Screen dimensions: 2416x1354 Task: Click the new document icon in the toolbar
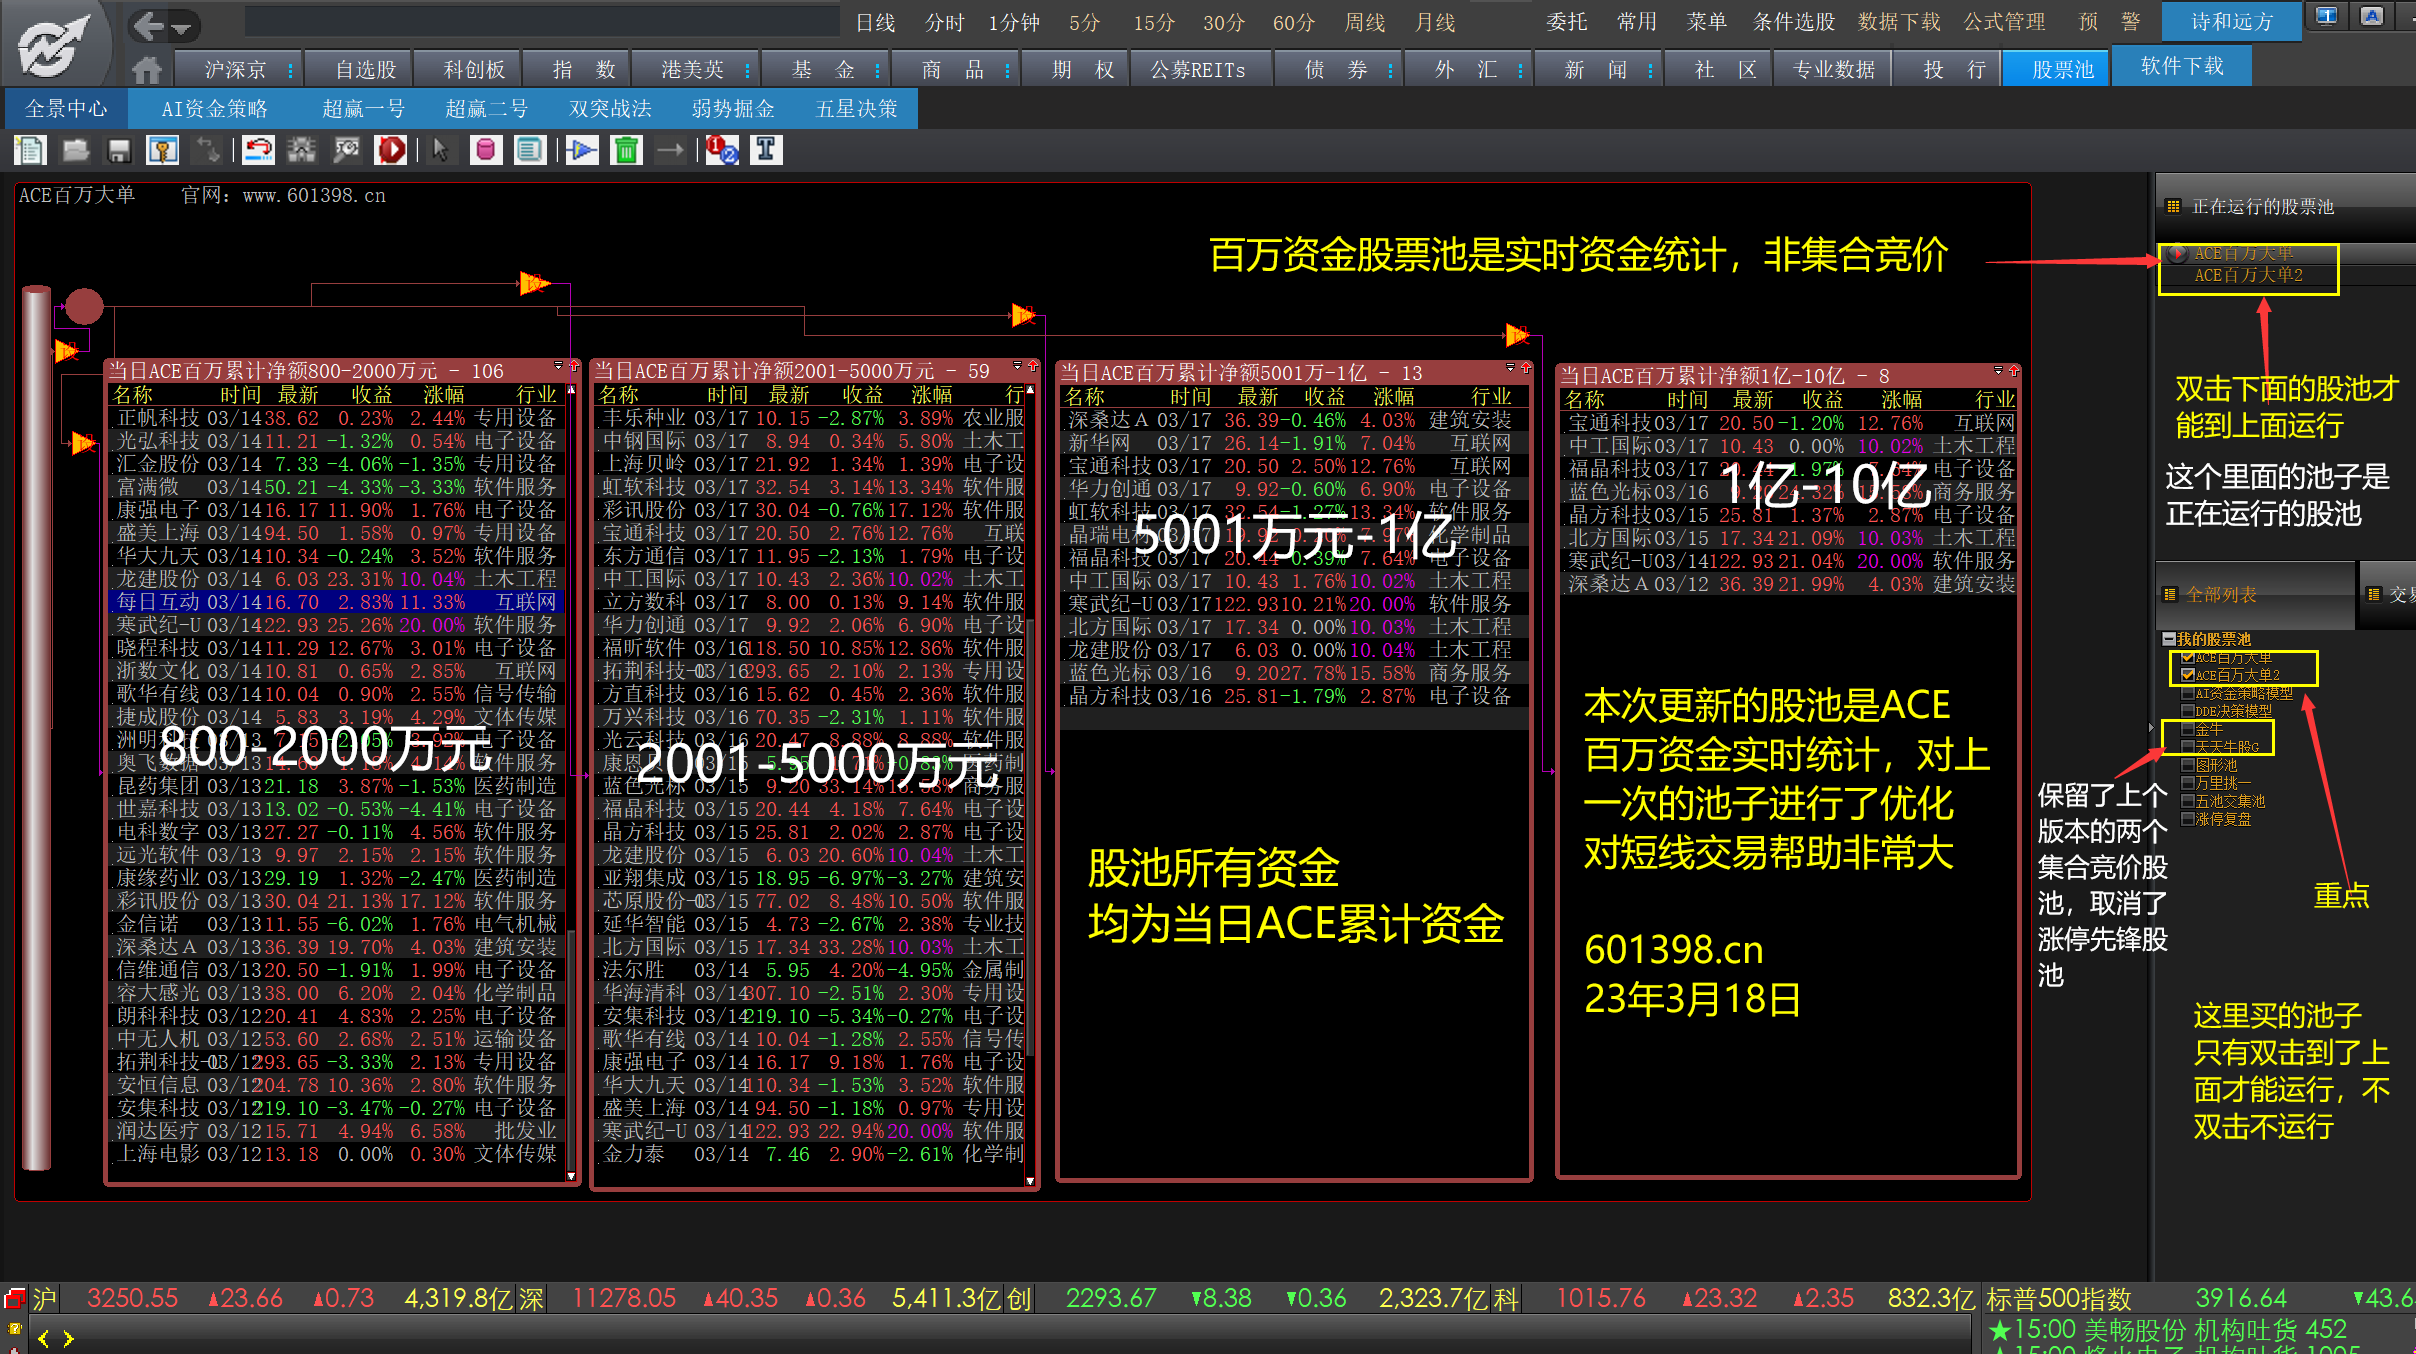[30, 151]
